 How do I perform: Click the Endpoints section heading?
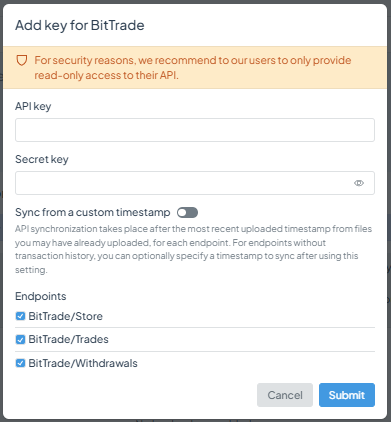[41, 296]
